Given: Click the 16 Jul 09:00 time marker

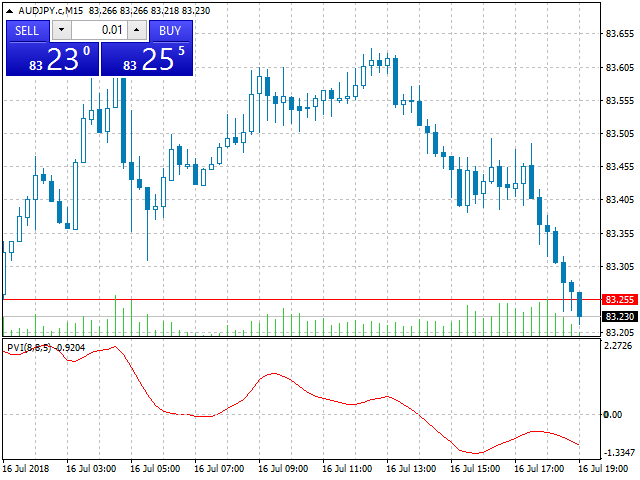Looking at the screenshot, I should click(283, 469).
